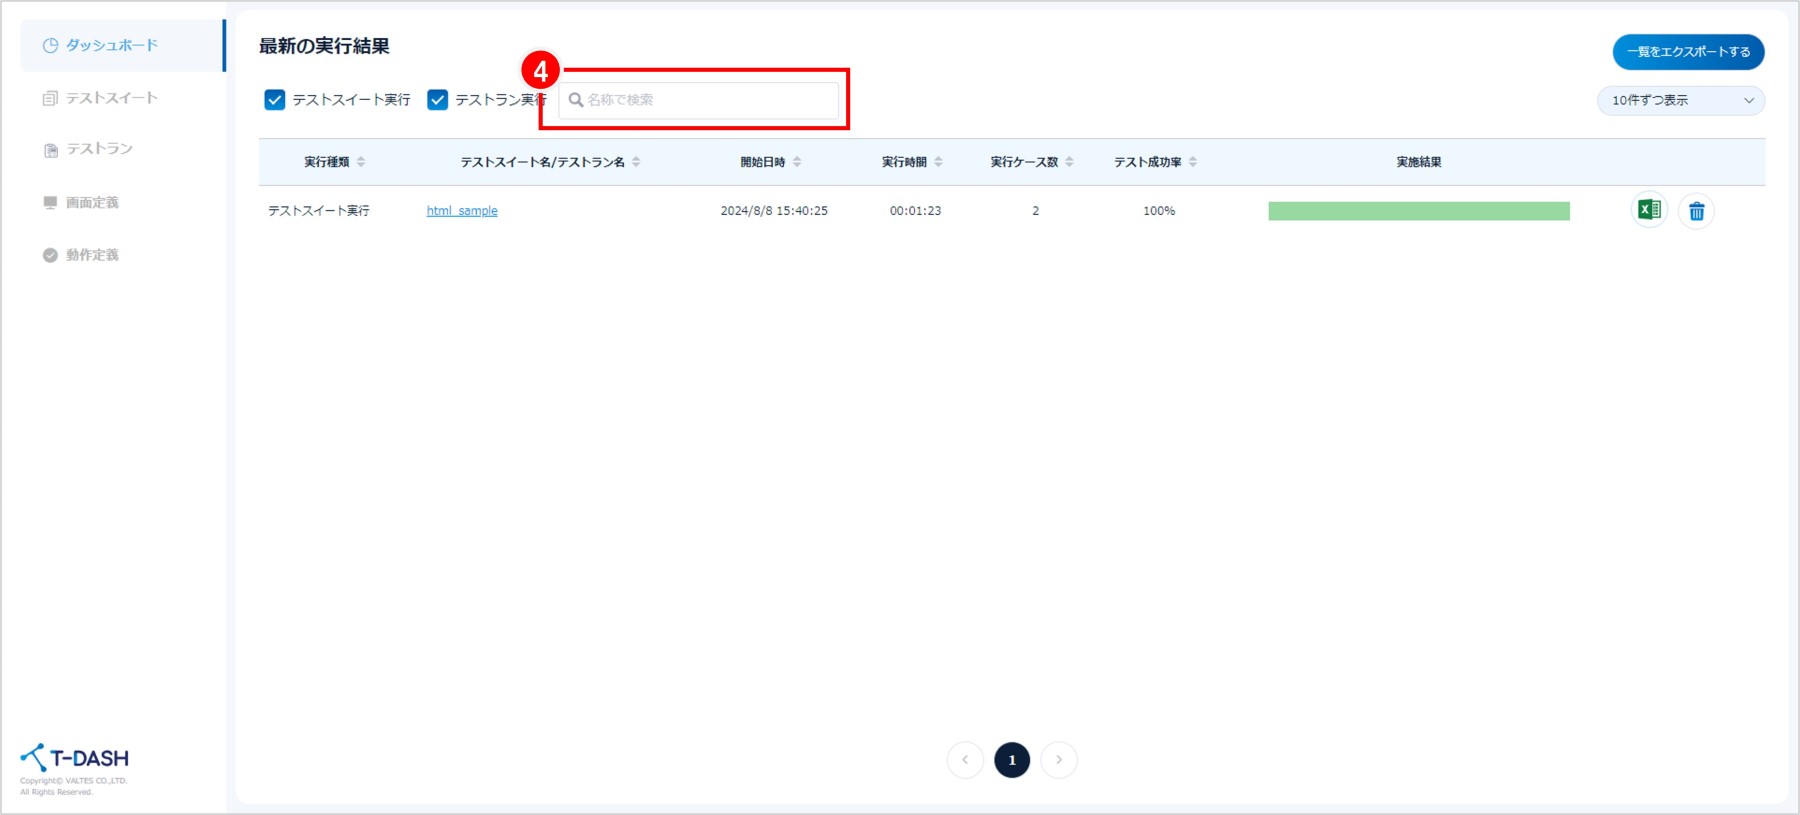Viewport: 1800px width, 815px height.
Task: Download the Excel report for html_sample
Action: click(x=1649, y=210)
